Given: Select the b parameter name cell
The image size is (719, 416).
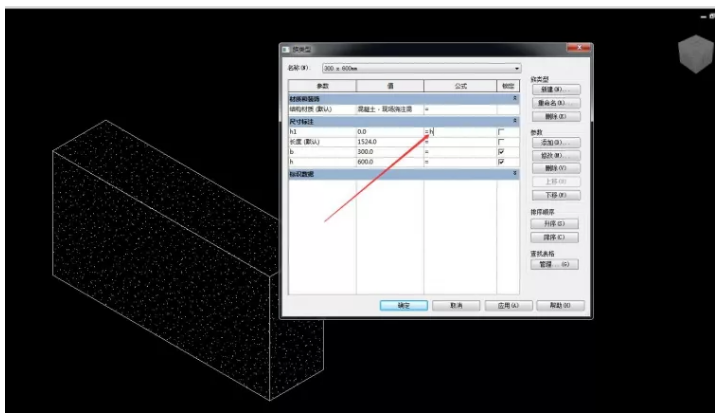Looking at the screenshot, I should pyautogui.click(x=322, y=152).
